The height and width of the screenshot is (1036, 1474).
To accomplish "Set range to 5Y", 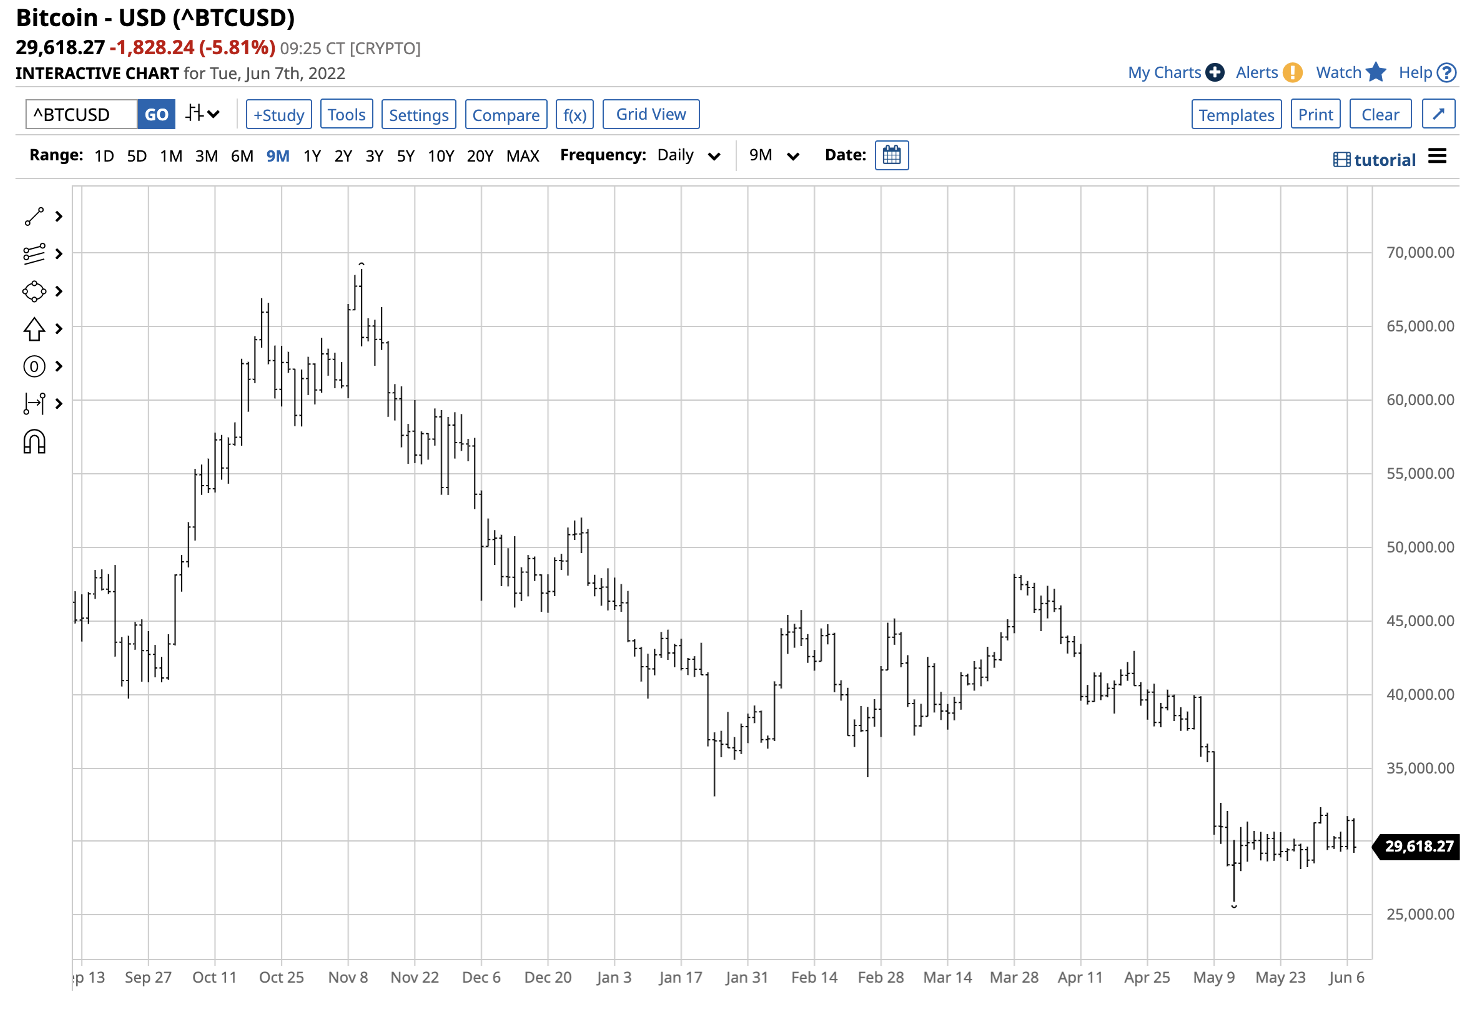I will [x=405, y=156].
